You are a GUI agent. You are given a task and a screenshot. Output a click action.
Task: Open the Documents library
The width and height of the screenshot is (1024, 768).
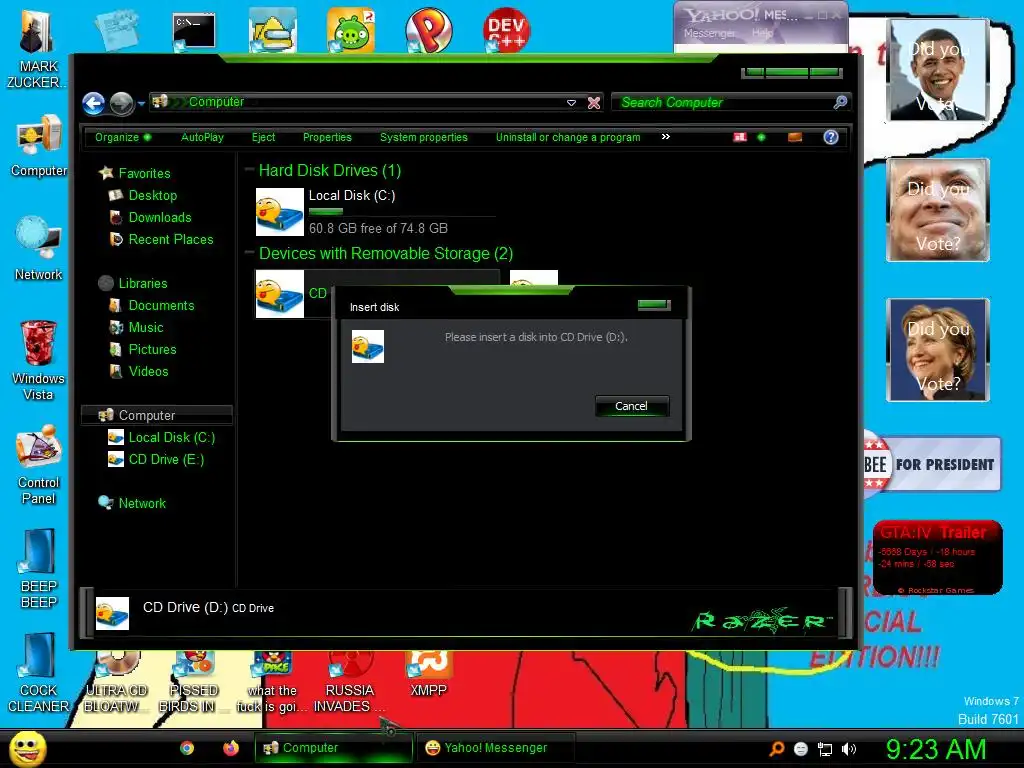(x=161, y=306)
